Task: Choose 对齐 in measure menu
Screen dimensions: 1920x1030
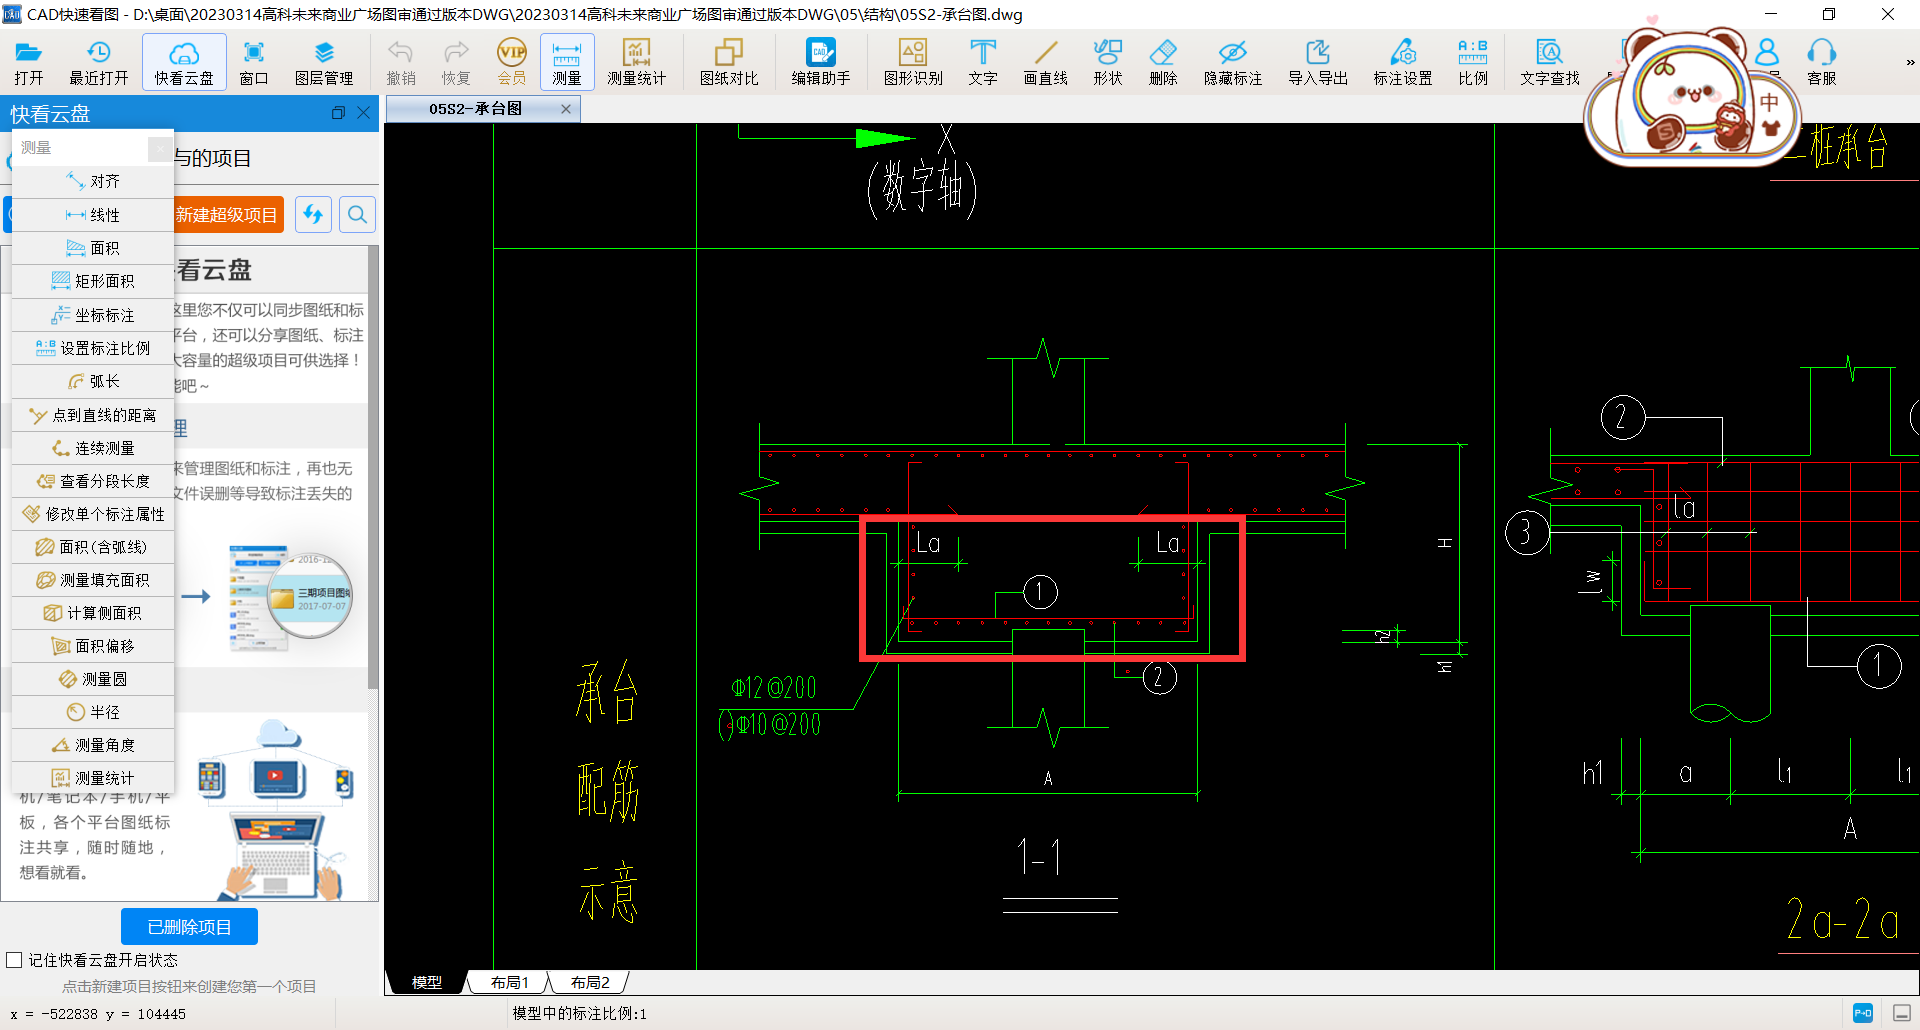Action: point(93,181)
